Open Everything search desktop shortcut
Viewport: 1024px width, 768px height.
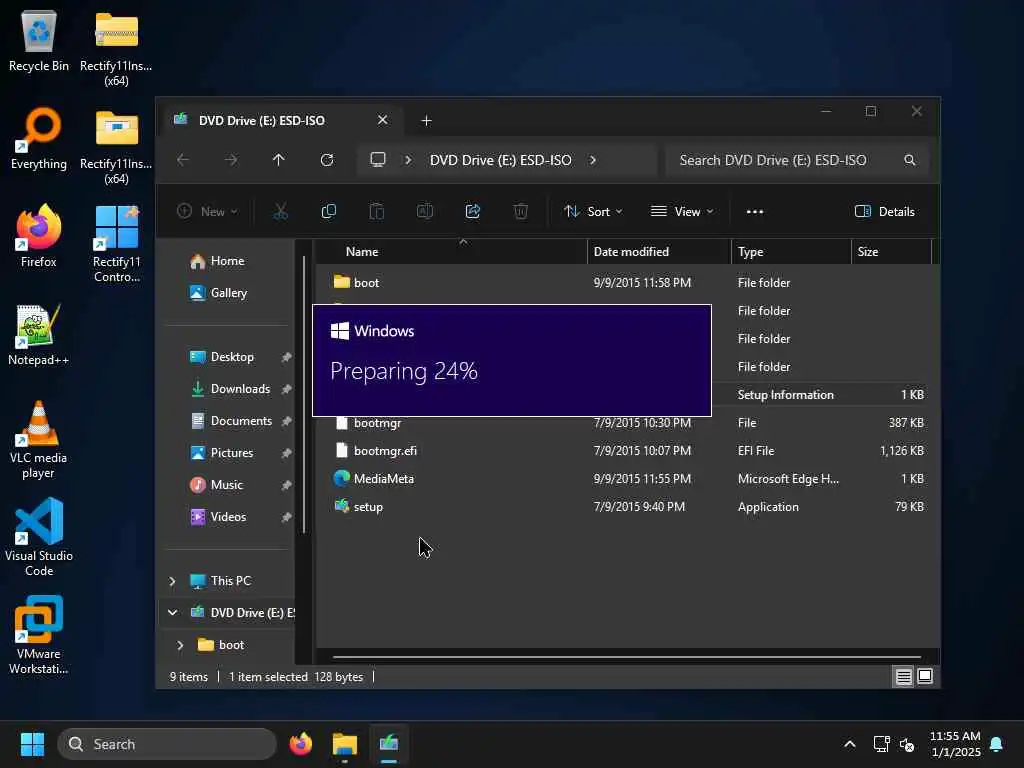pyautogui.click(x=39, y=139)
